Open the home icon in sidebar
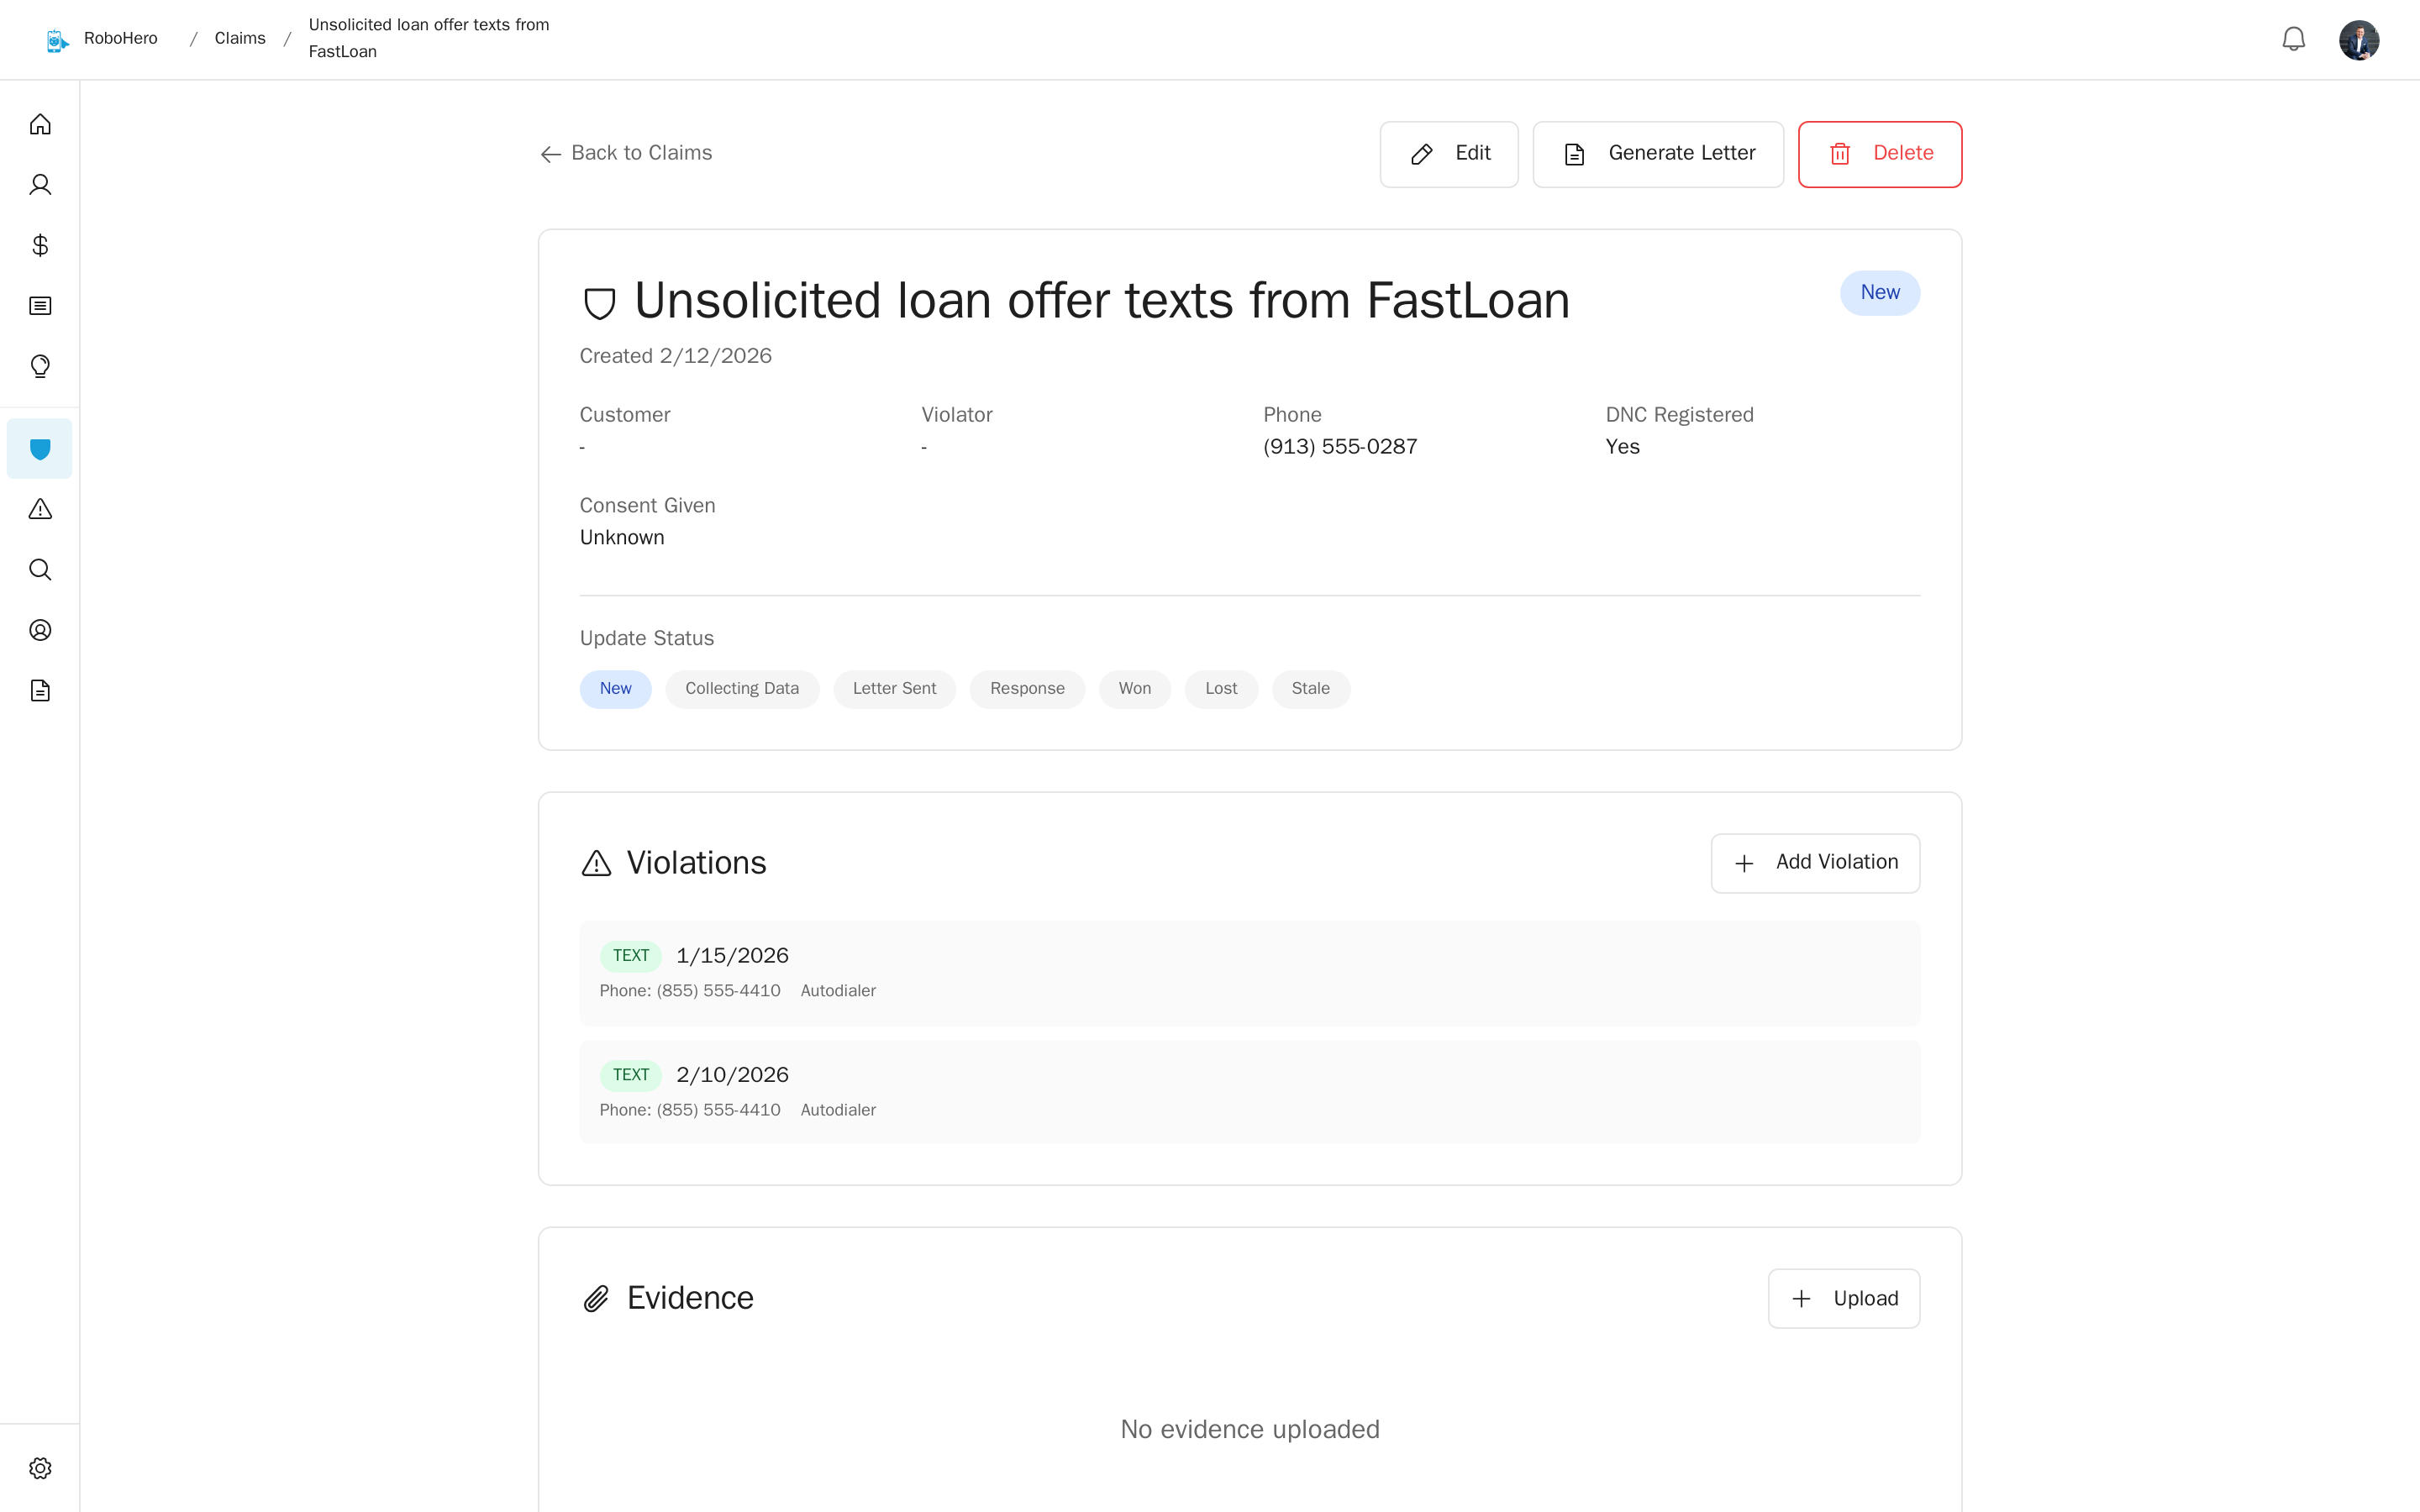This screenshot has height=1512, width=2420. [x=40, y=125]
